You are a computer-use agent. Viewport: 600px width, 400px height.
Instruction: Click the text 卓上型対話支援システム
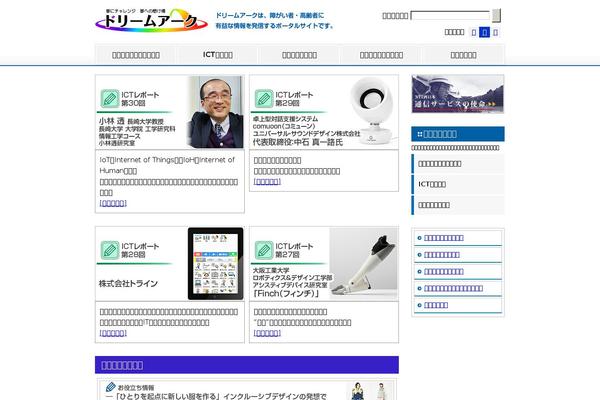point(285,119)
